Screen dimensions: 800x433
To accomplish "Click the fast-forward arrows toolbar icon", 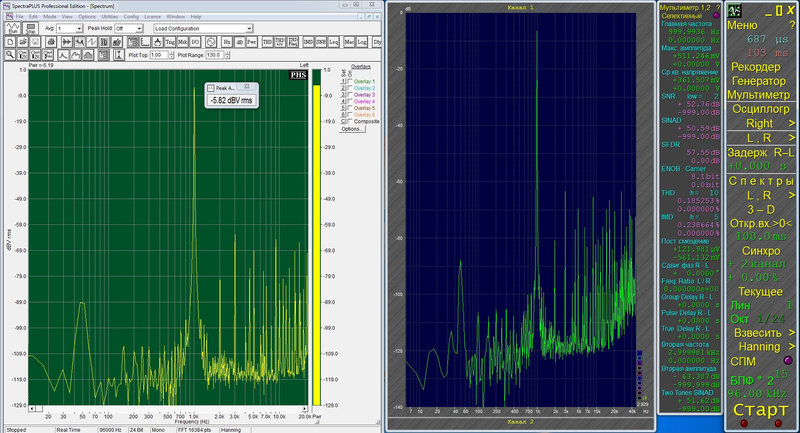I will coord(67,42).
